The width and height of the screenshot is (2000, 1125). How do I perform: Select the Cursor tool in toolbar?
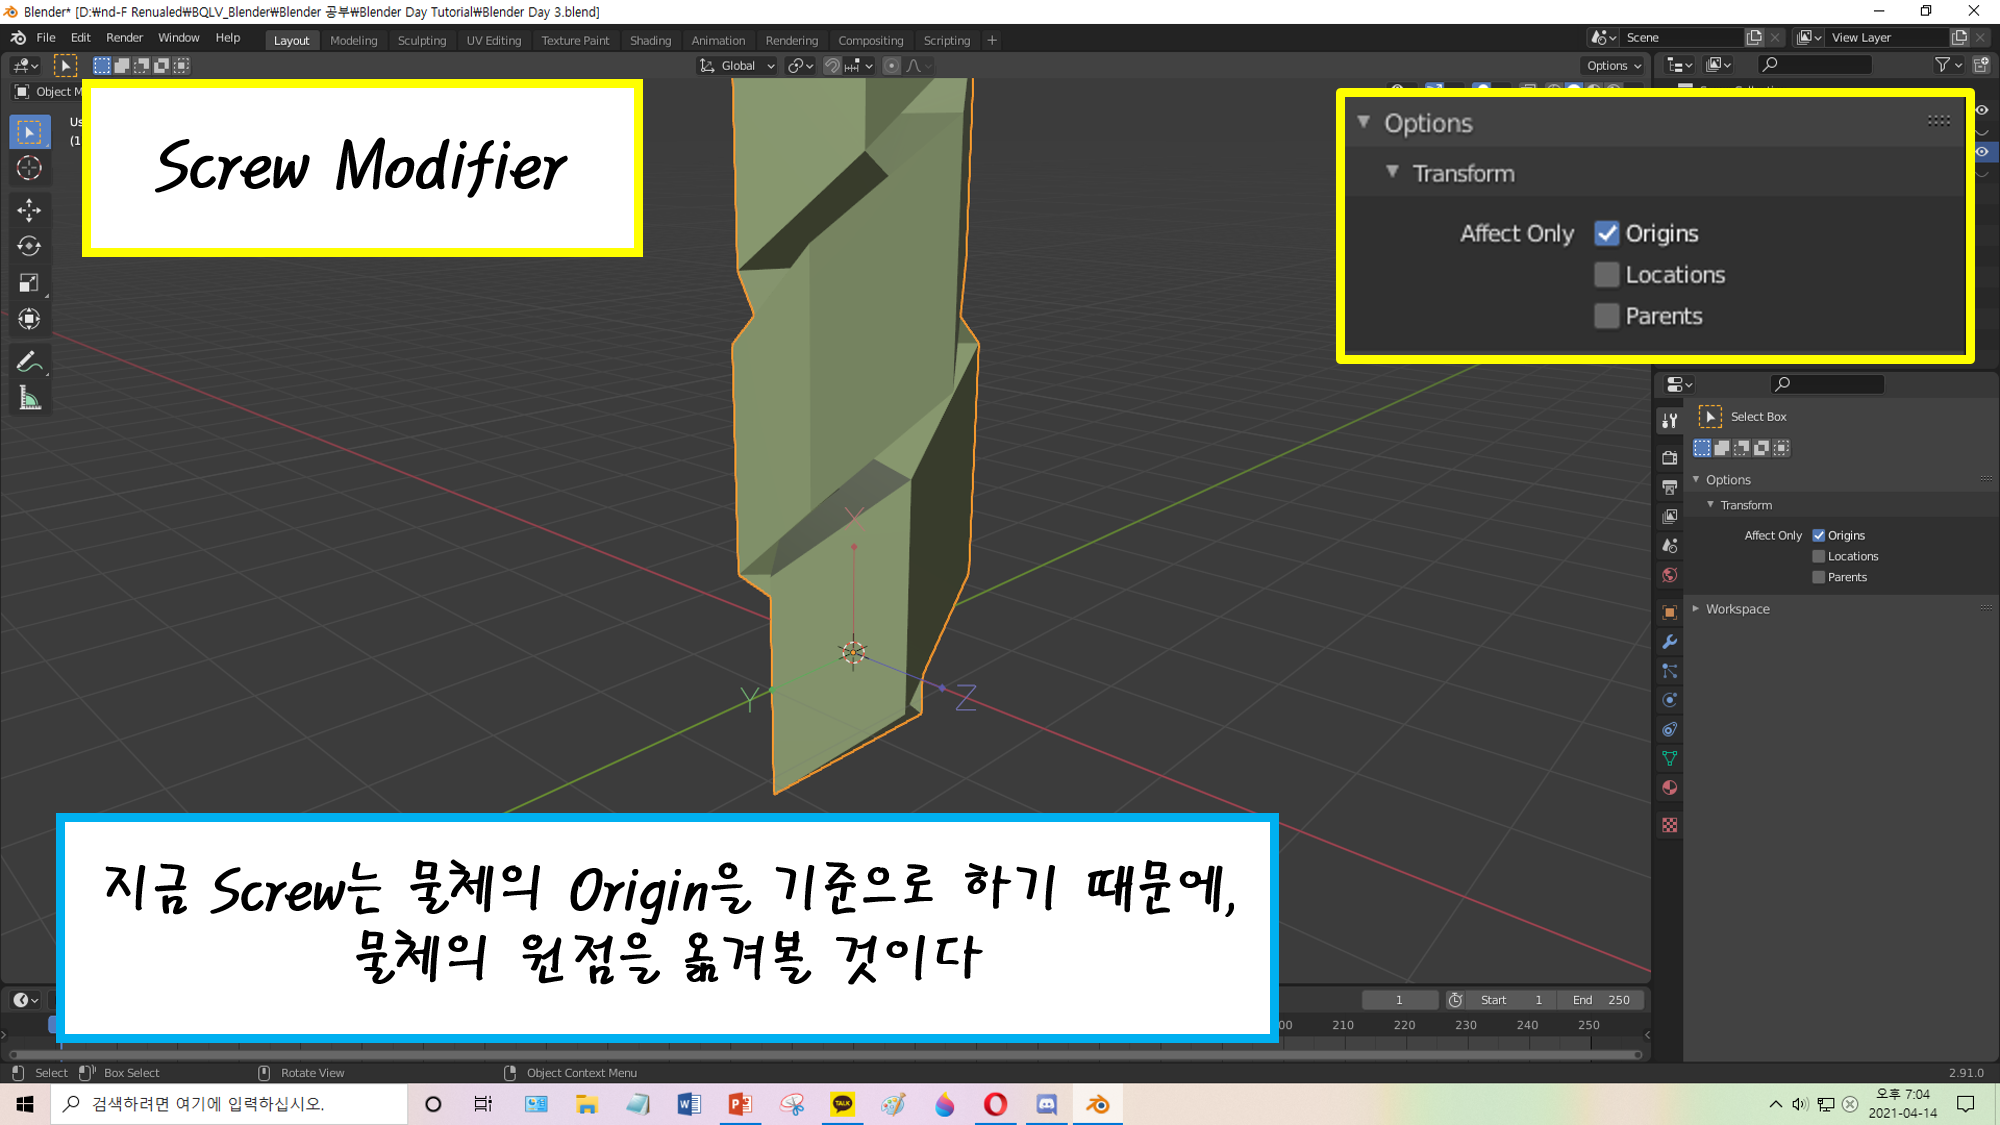pyautogui.click(x=29, y=168)
